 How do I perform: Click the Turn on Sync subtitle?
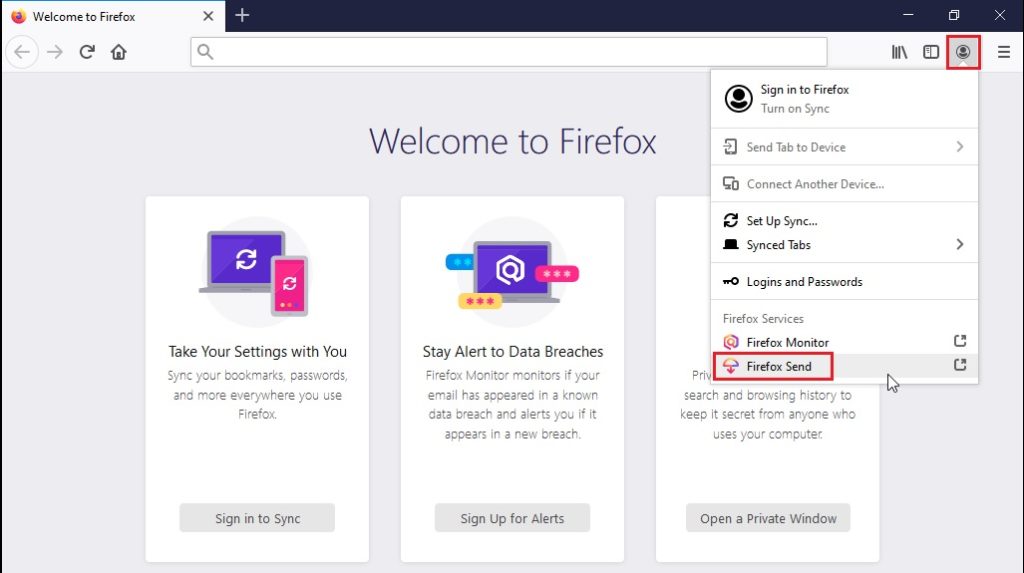click(x=795, y=108)
